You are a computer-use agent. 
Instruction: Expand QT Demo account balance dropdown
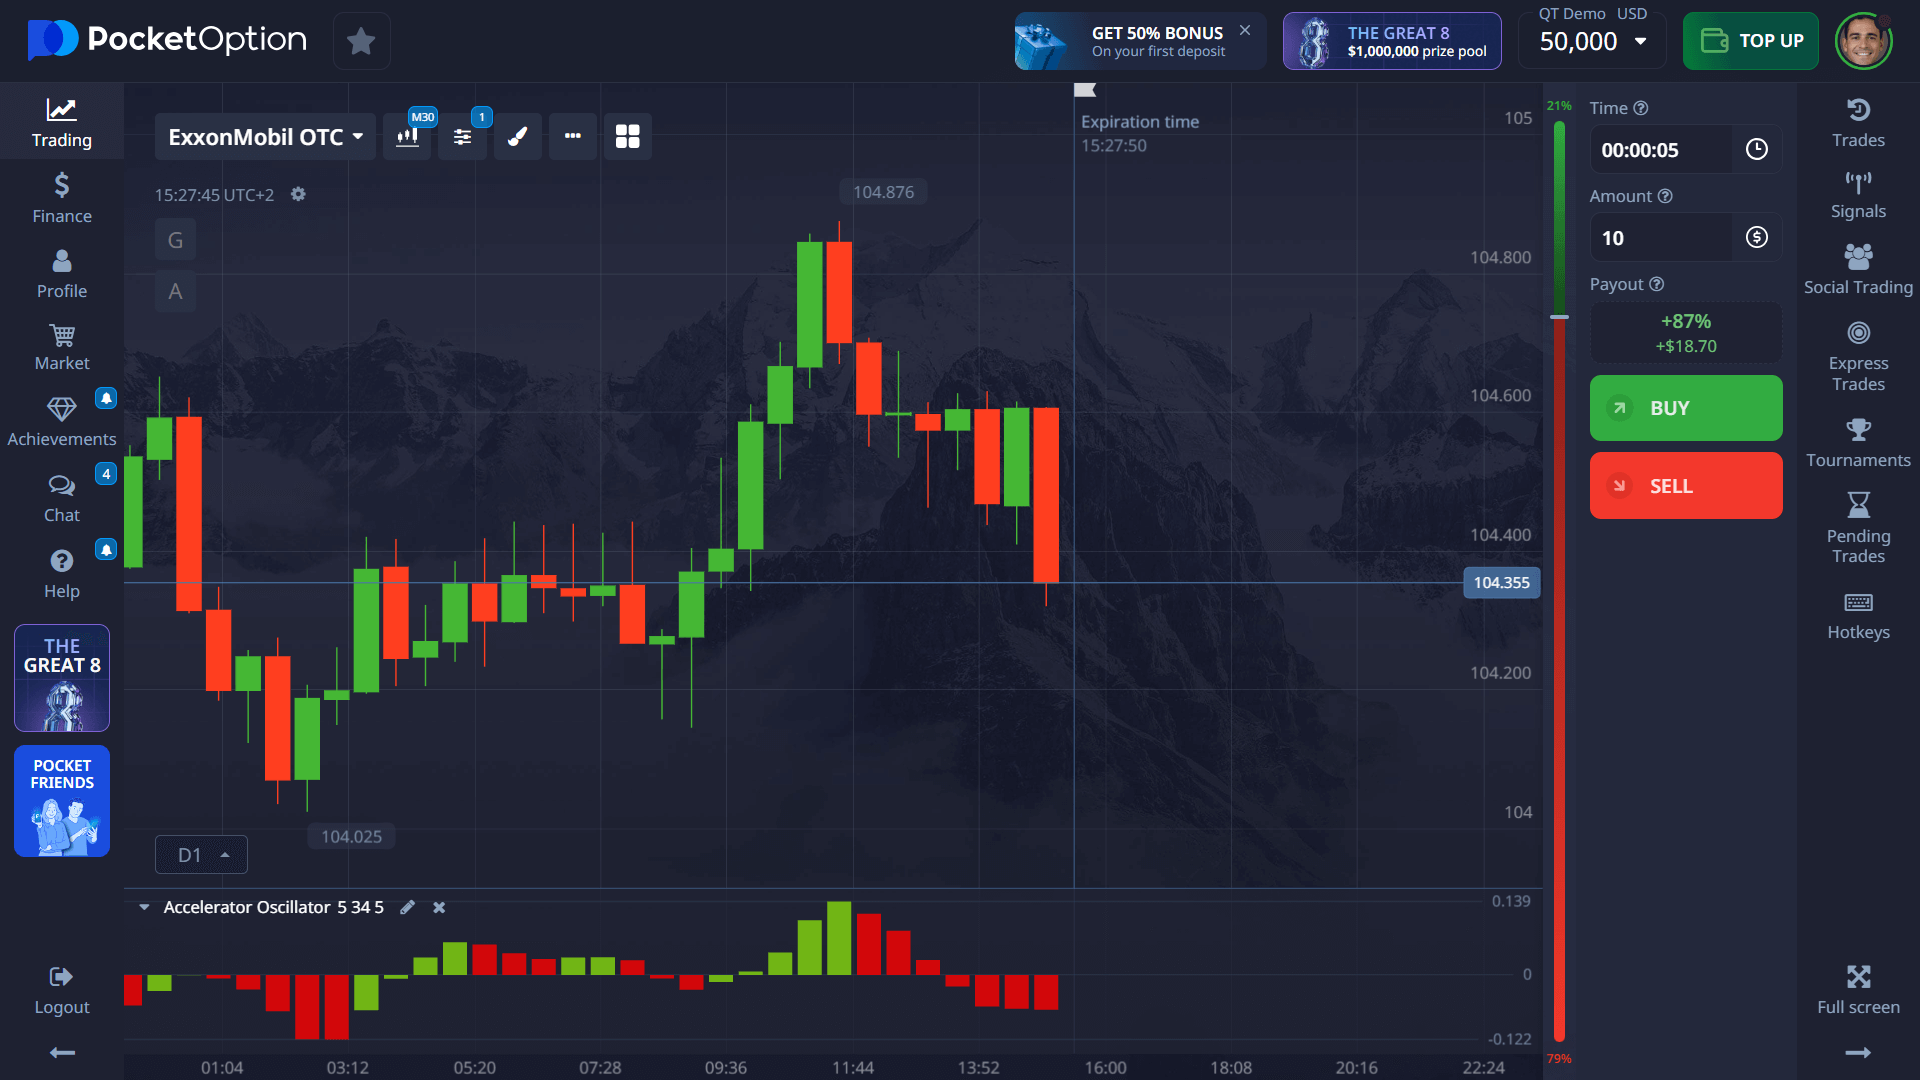coord(1592,41)
